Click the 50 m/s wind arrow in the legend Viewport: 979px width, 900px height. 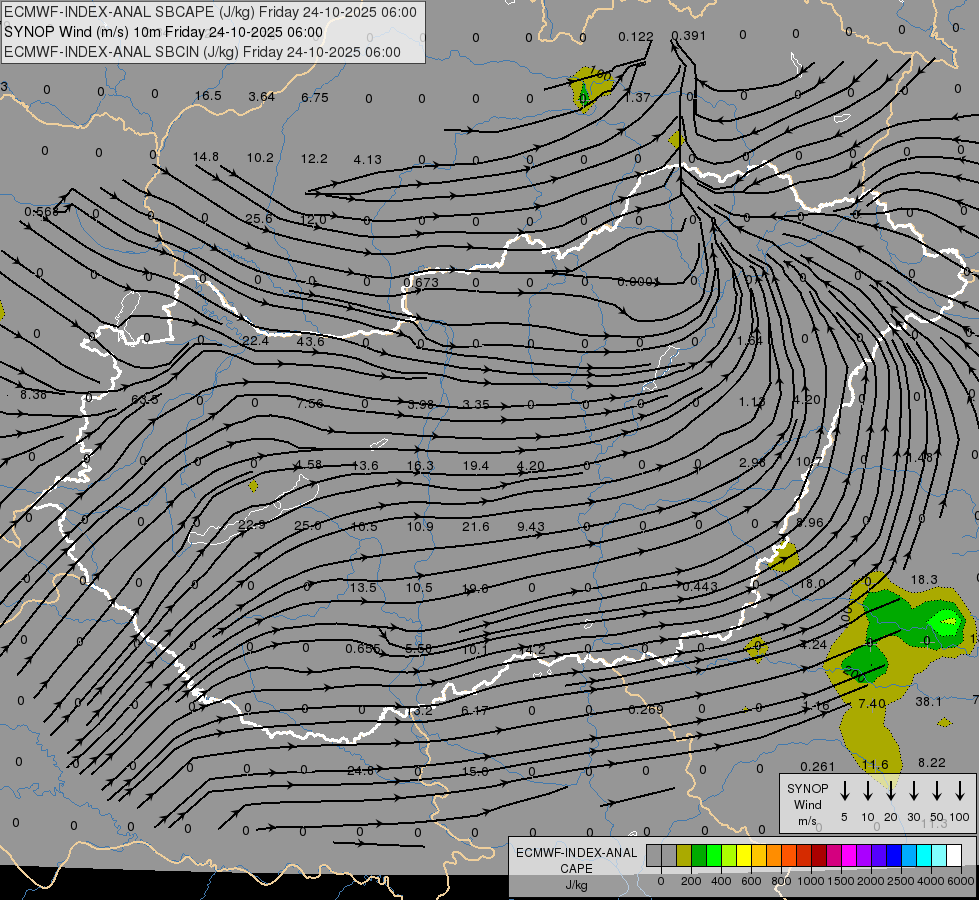pyautogui.click(x=937, y=791)
